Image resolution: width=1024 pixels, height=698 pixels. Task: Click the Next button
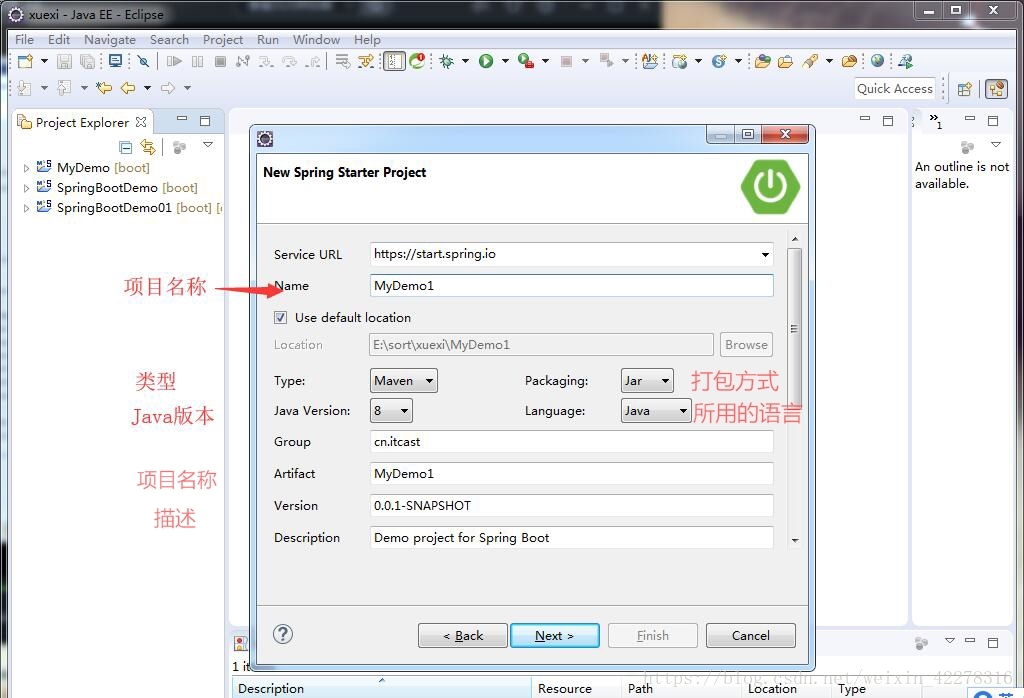pos(554,635)
